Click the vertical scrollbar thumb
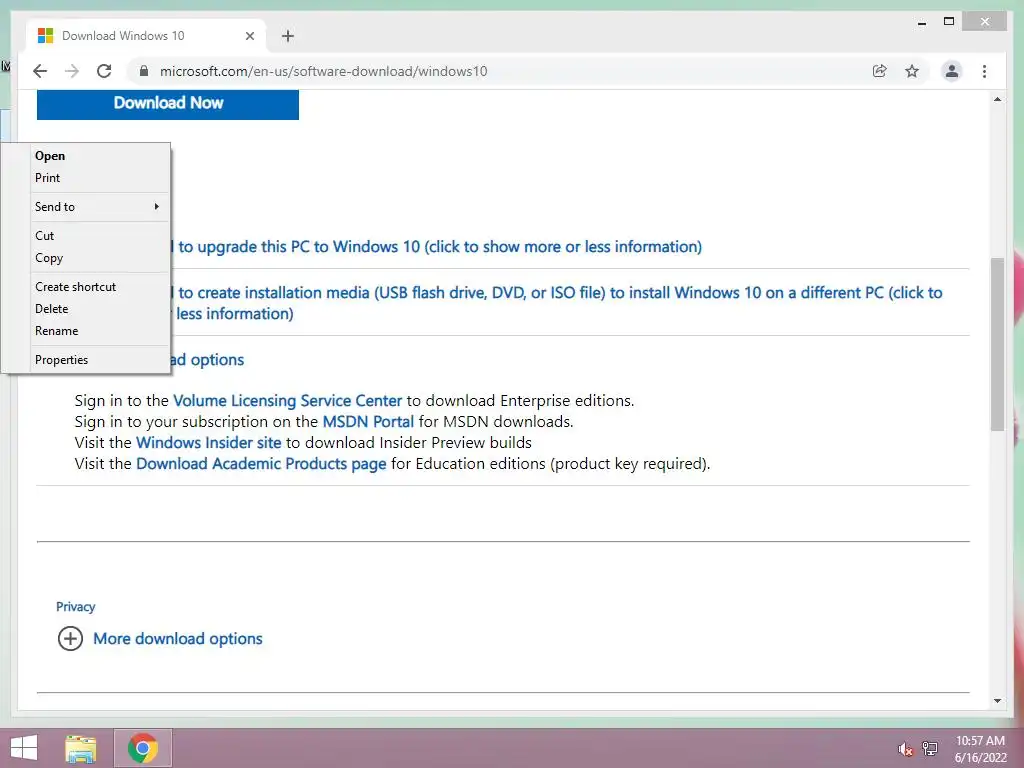The height and width of the screenshot is (768, 1024). 997,344
